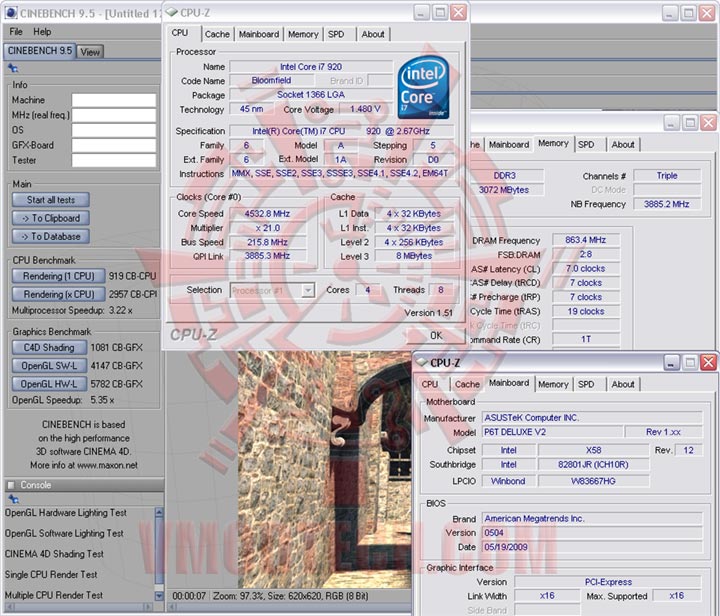Click the console scrollbar up arrow
This screenshot has height=616, width=720.
pyautogui.click(x=159, y=512)
